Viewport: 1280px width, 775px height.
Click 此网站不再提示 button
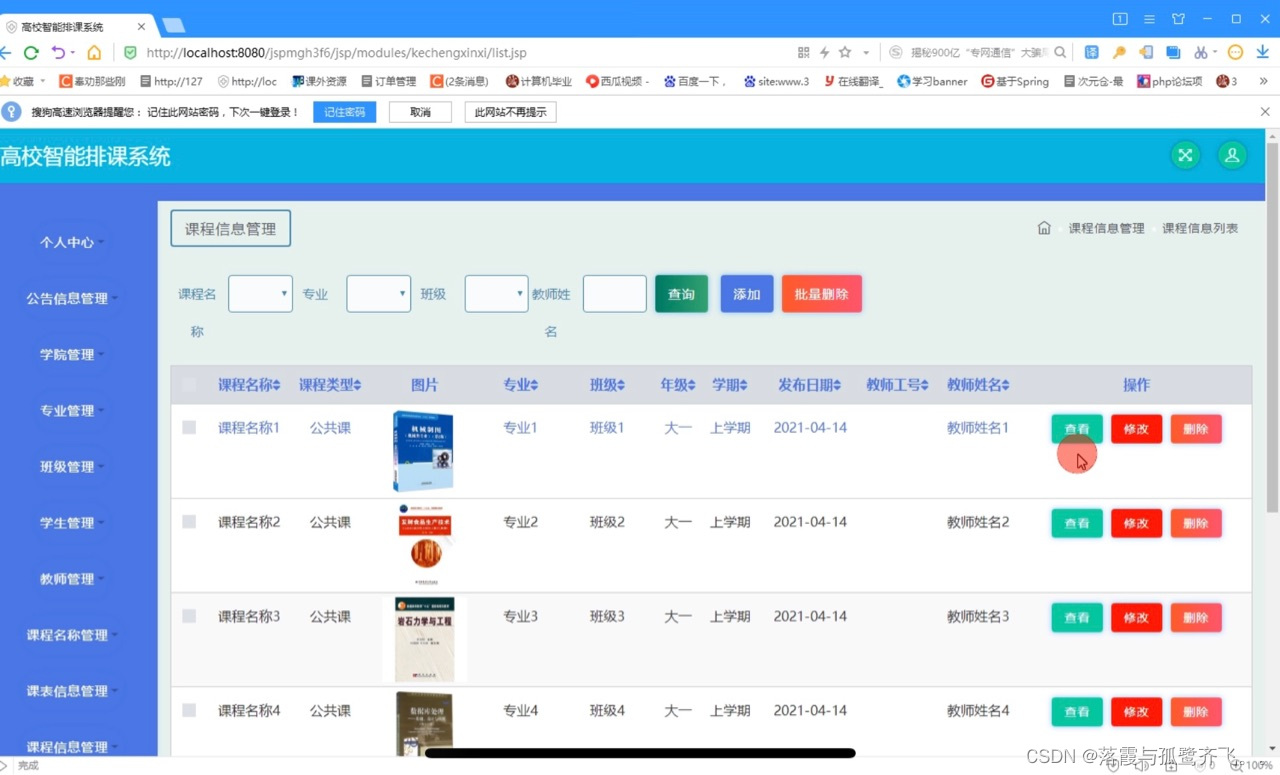[x=510, y=112]
